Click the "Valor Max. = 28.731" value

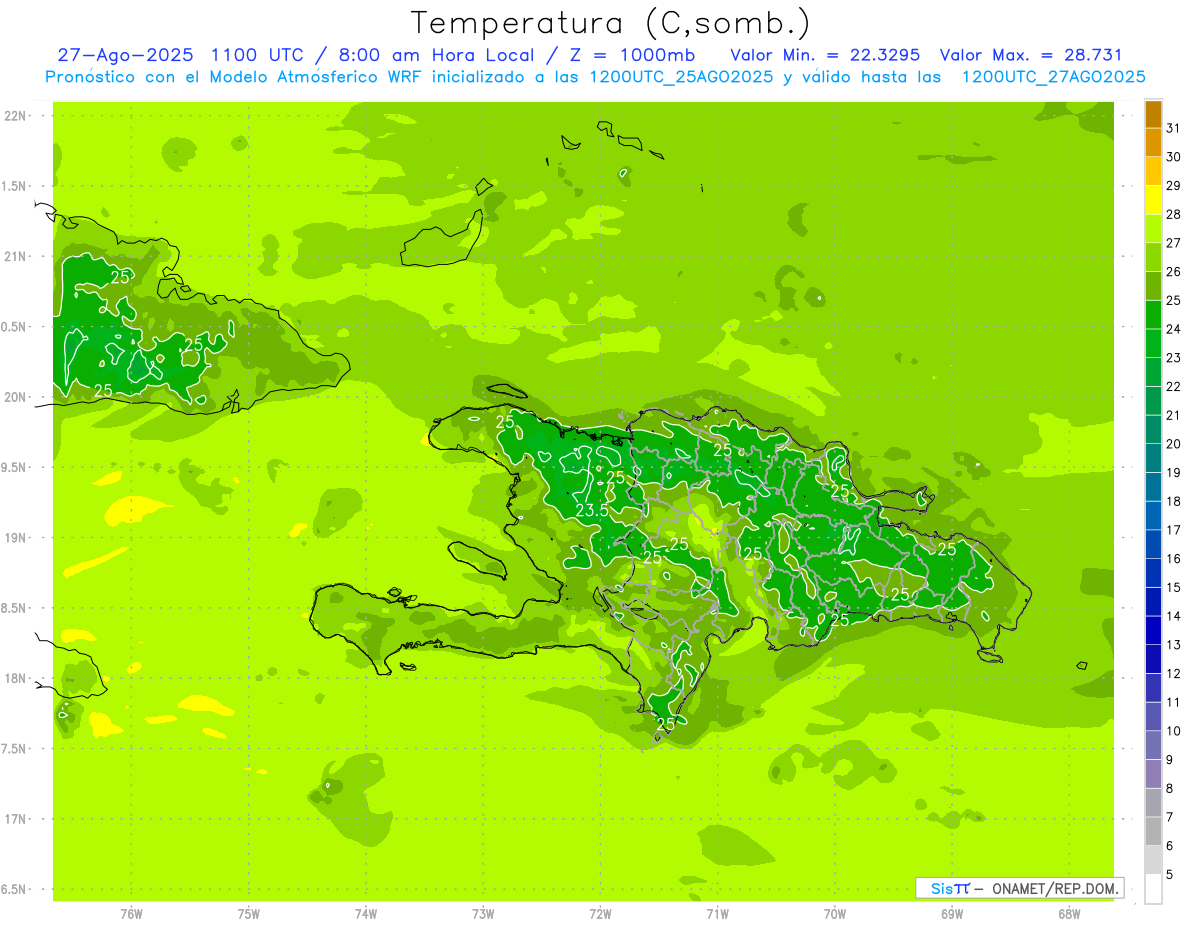click(x=1031, y=55)
